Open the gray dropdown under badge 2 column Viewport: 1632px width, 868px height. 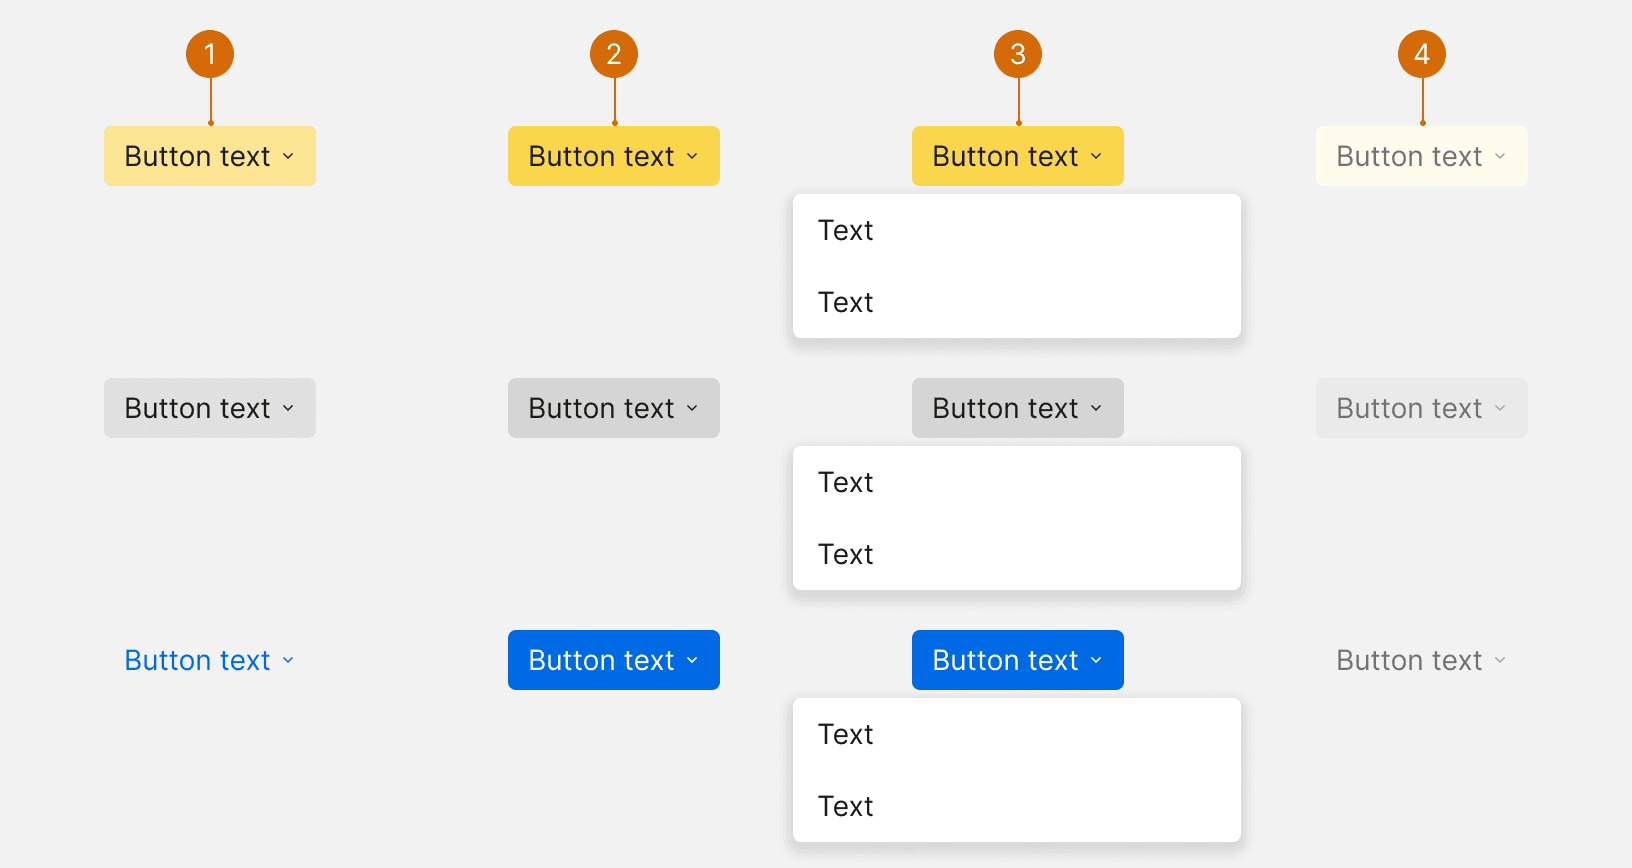(x=613, y=408)
